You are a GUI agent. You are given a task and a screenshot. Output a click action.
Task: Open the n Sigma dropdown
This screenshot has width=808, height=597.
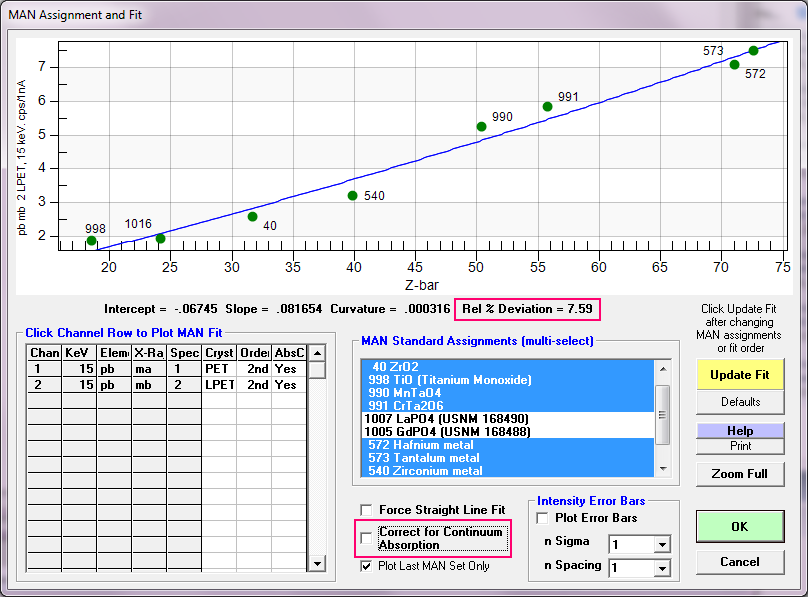pyautogui.click(x=660, y=544)
